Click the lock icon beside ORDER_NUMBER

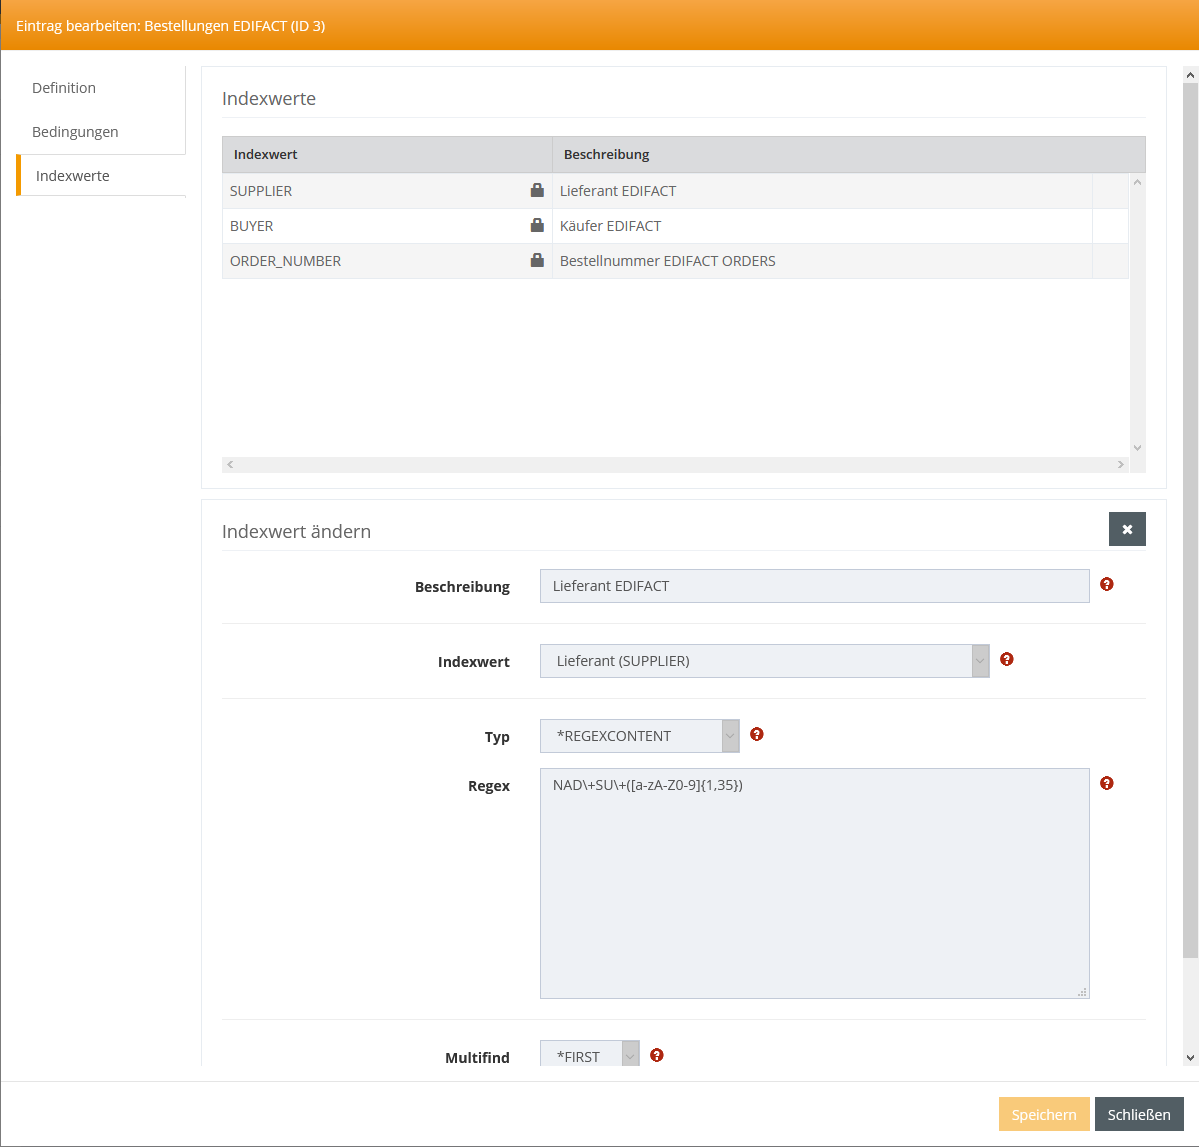click(x=537, y=260)
